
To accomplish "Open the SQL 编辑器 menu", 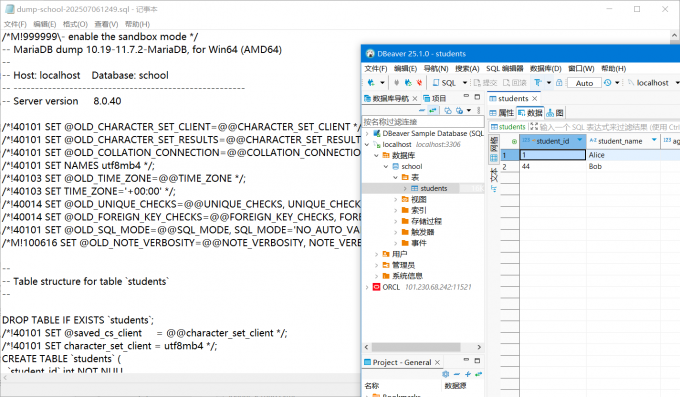I will [504, 69].
